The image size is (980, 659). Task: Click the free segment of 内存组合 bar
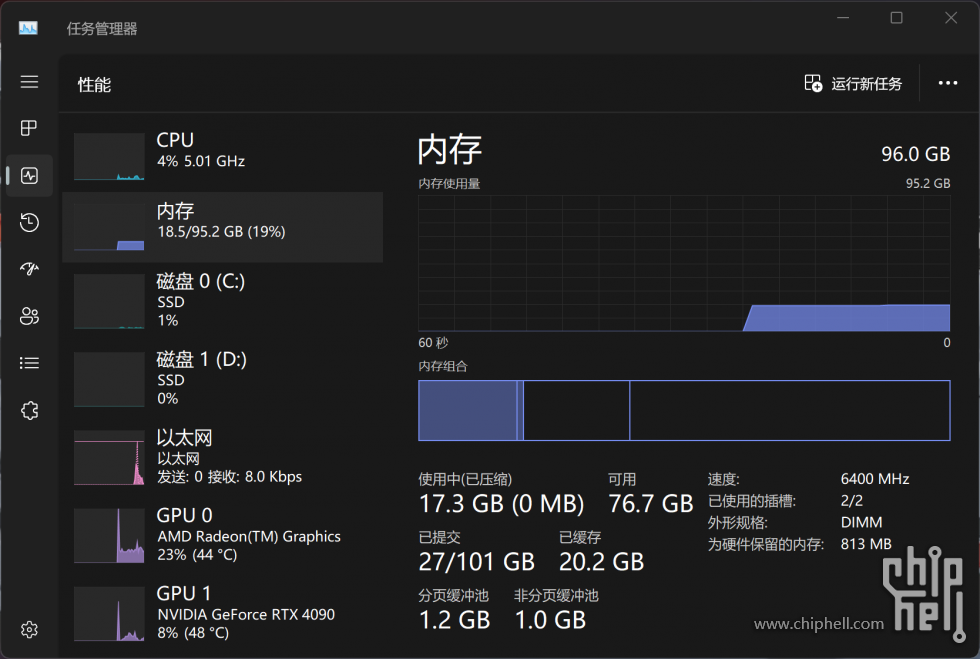(x=790, y=410)
